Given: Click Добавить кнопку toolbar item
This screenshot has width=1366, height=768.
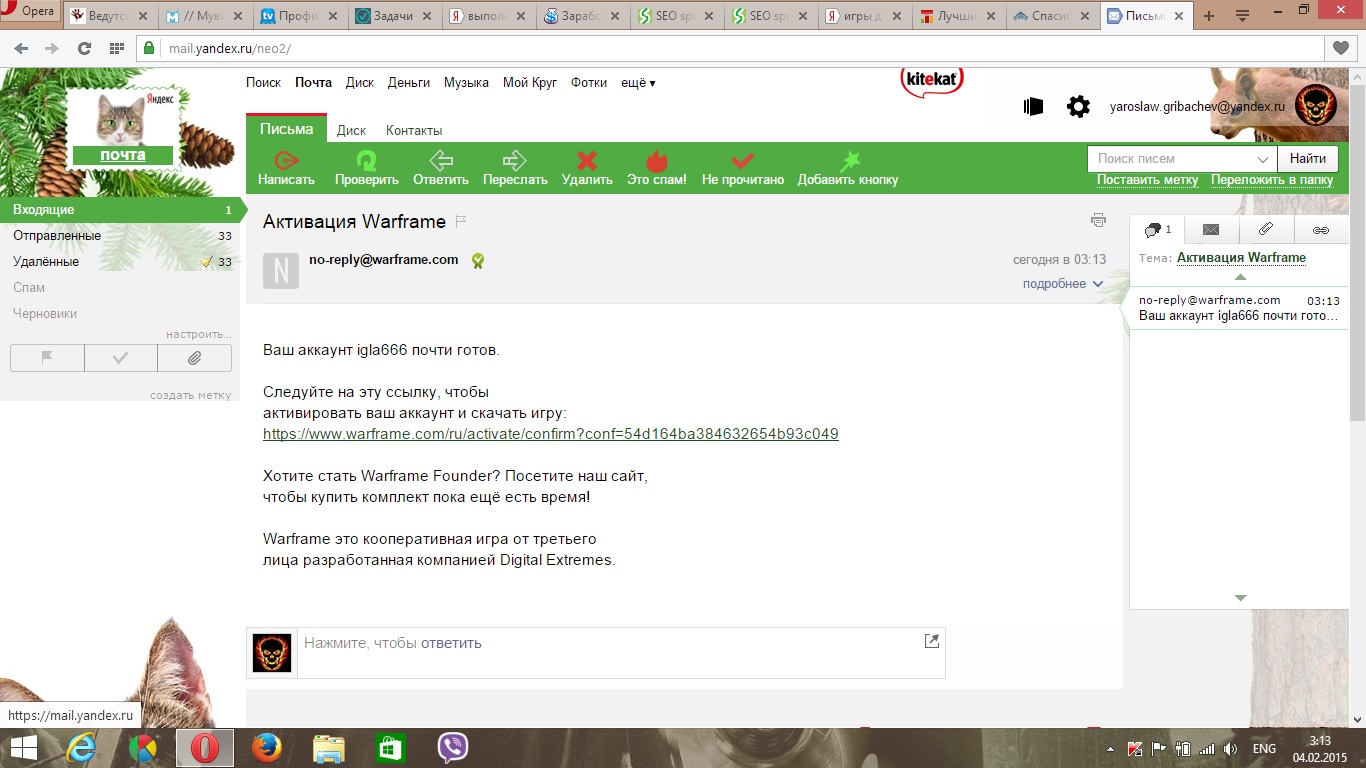Looking at the screenshot, I should coord(848,169).
